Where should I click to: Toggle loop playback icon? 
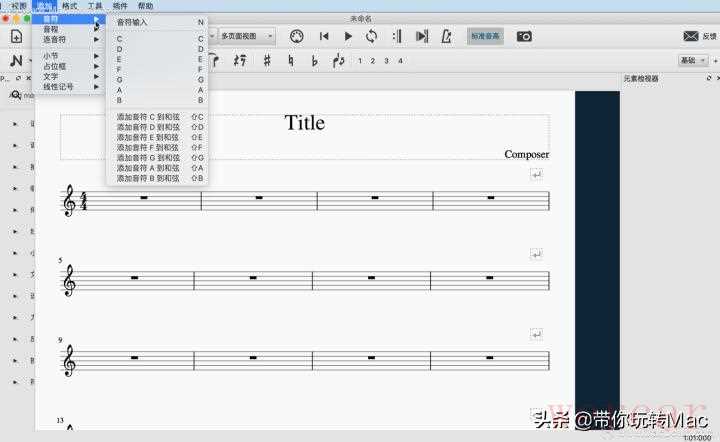[372, 36]
